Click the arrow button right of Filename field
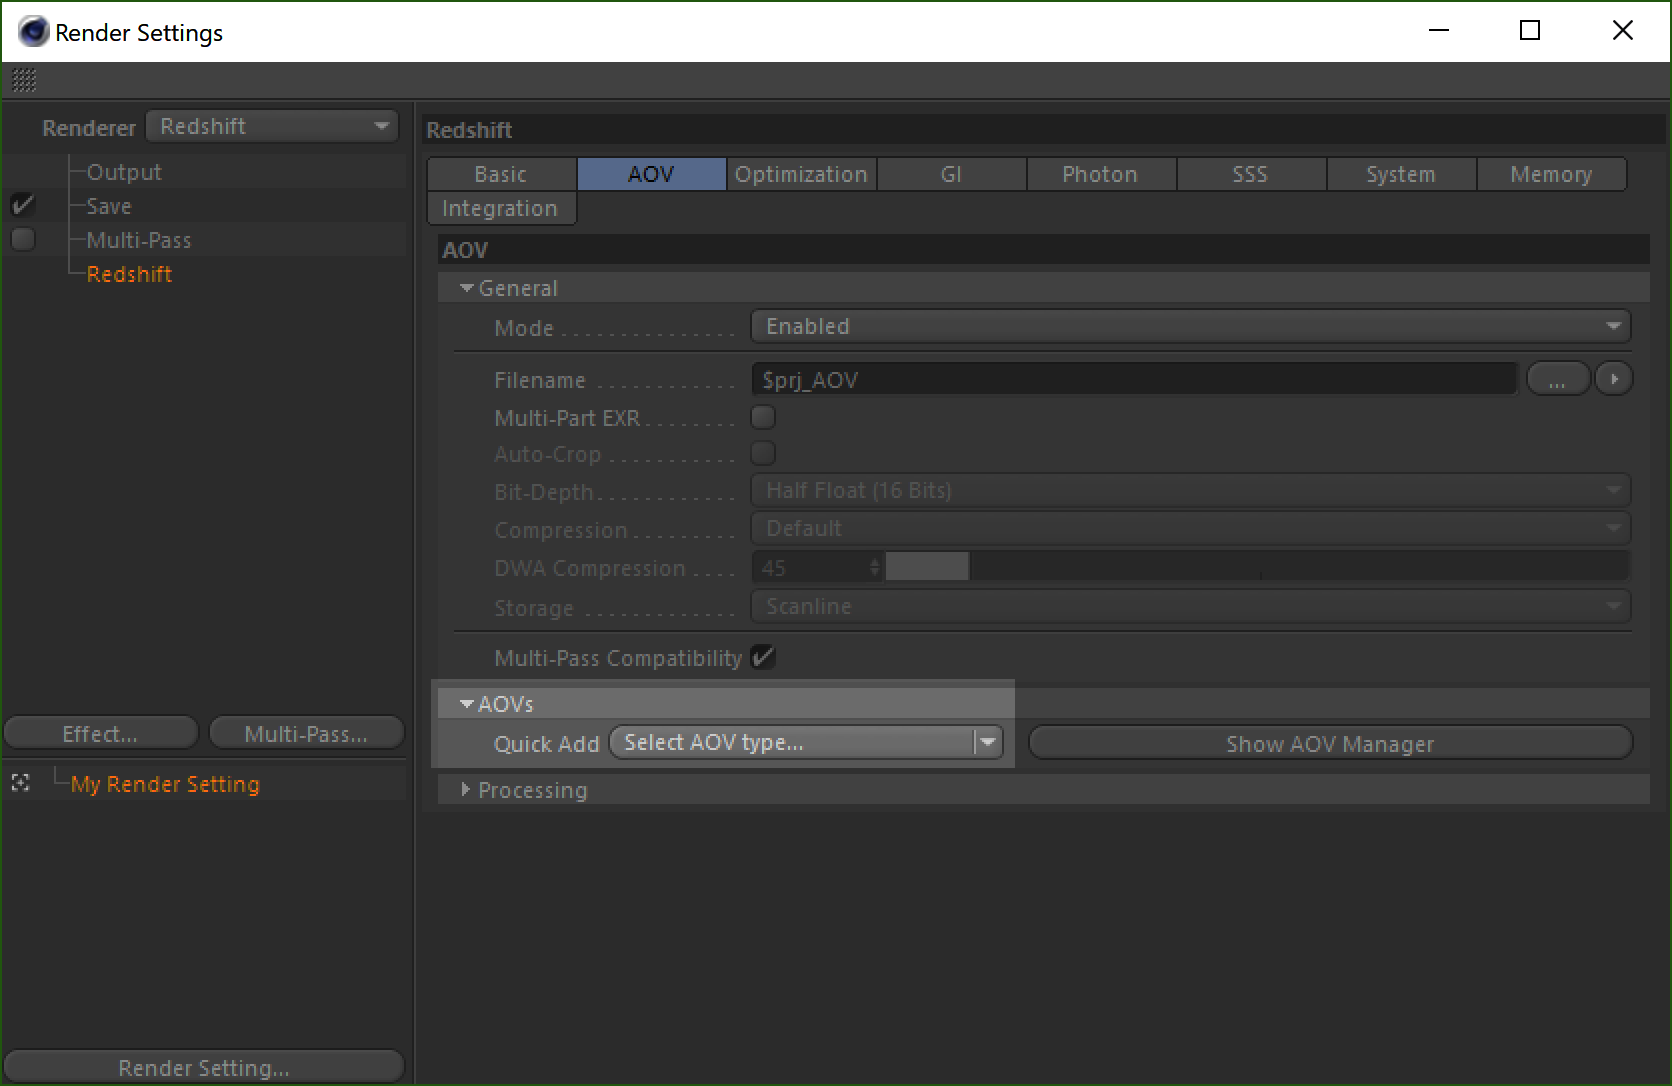The image size is (1672, 1086). click(1613, 379)
